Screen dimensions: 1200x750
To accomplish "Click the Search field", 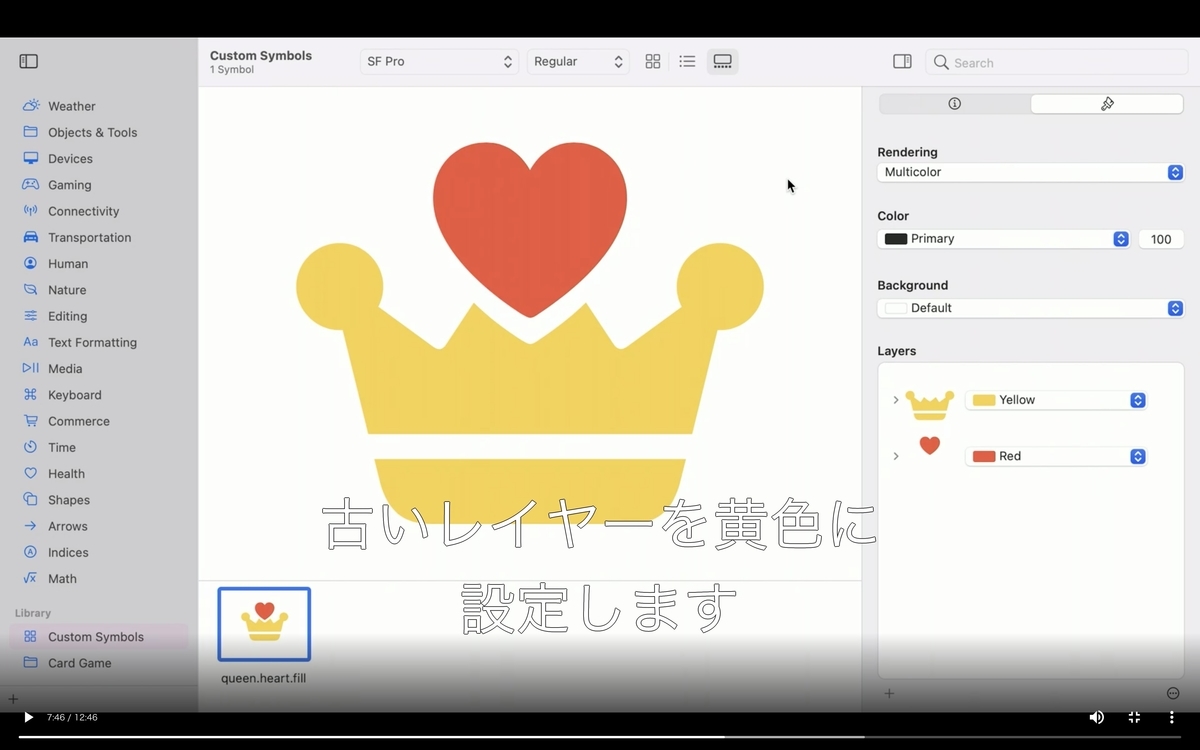I will pyautogui.click(x=1057, y=62).
